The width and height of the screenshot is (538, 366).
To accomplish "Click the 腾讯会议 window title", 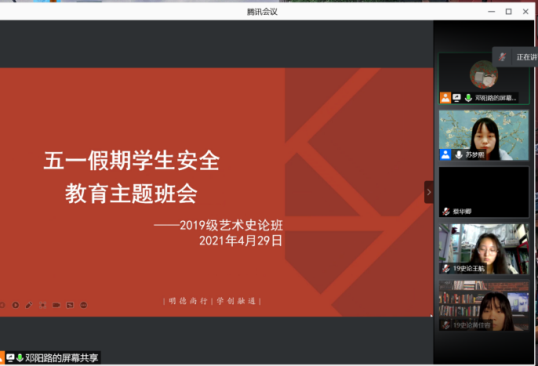I will point(262,12).
